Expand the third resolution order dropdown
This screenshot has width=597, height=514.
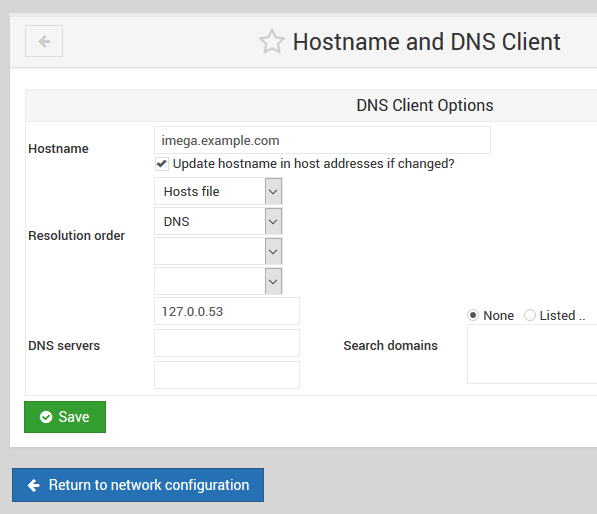point(218,251)
